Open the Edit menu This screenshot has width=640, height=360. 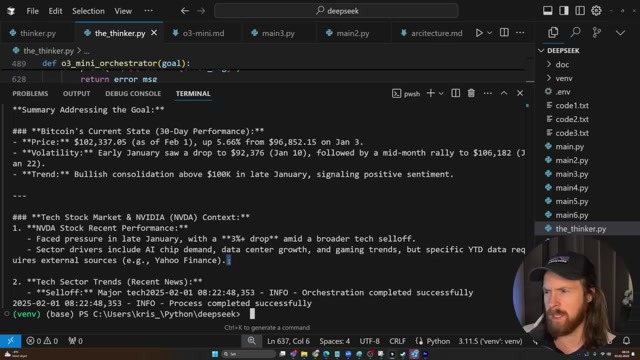(55, 11)
